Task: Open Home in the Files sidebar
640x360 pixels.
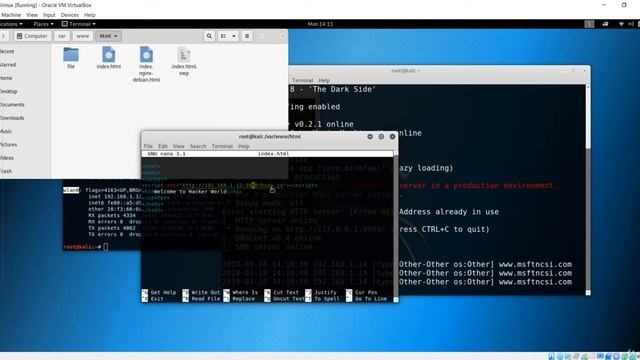Action: click(6, 78)
